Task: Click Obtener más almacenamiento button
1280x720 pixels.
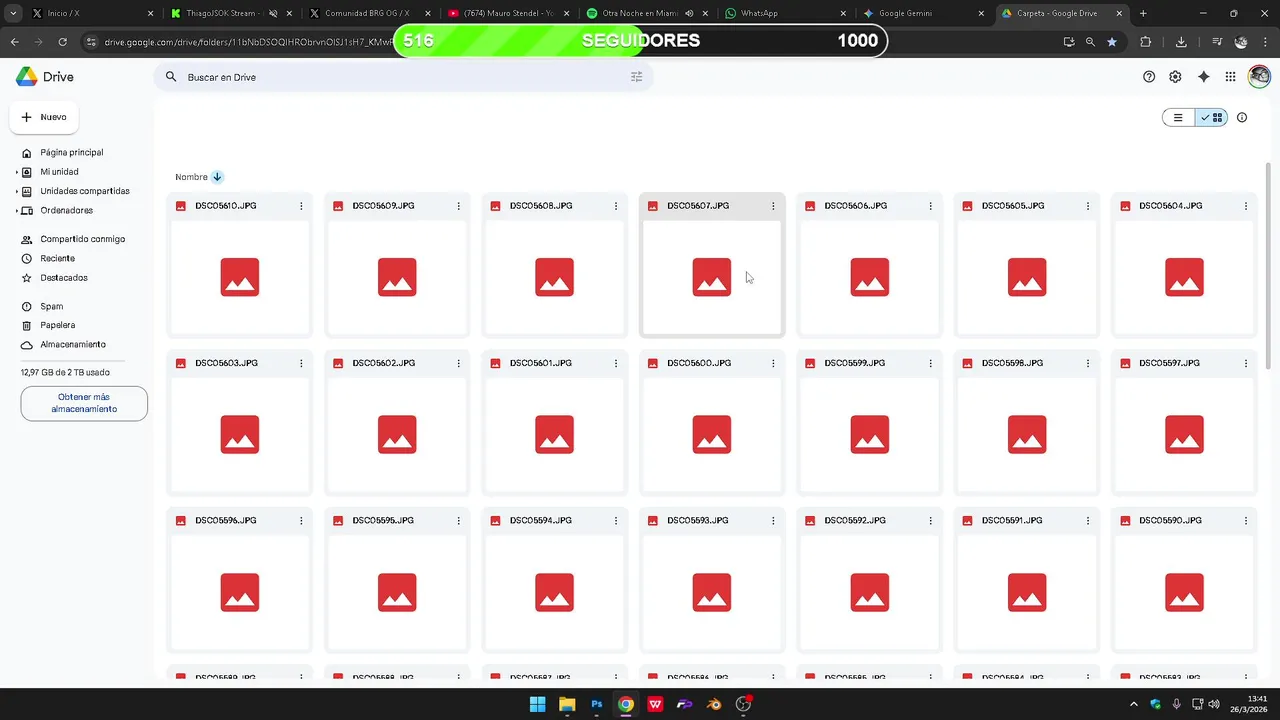Action: pos(84,403)
